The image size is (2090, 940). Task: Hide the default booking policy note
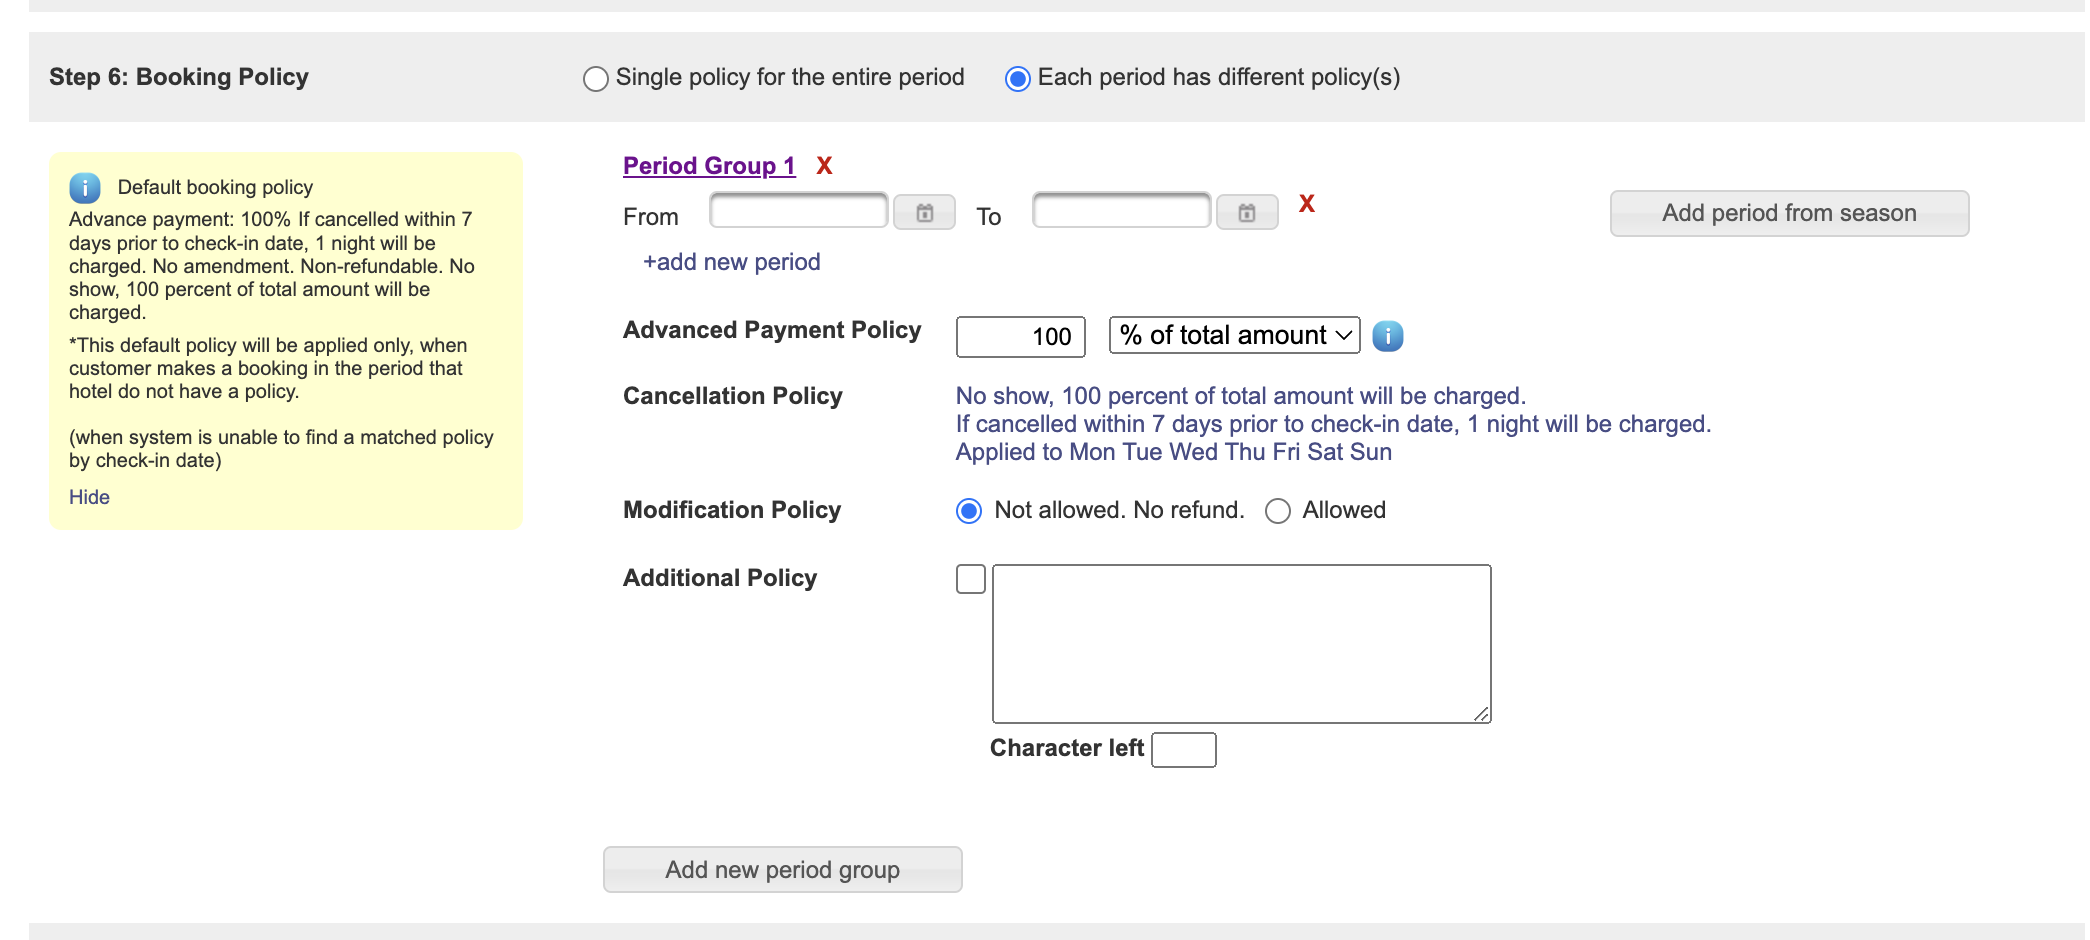pos(89,497)
